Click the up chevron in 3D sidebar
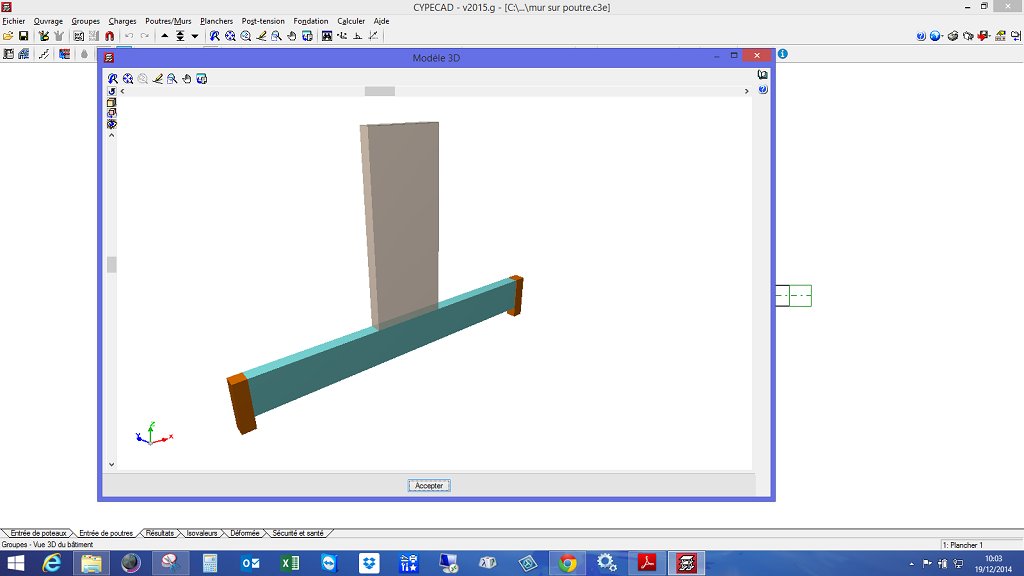1024x576 pixels. pos(112,135)
